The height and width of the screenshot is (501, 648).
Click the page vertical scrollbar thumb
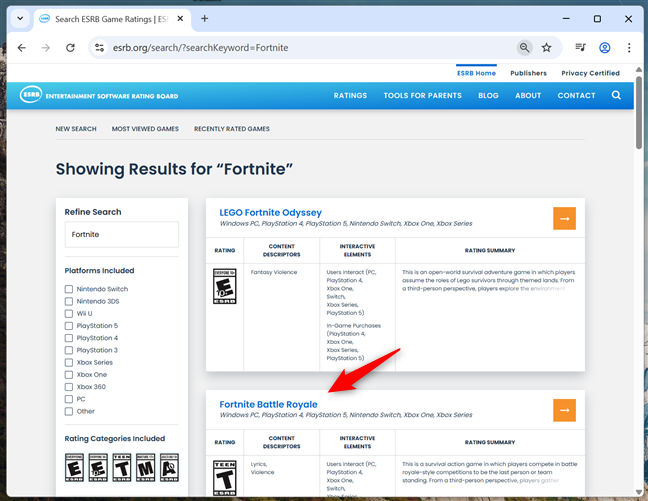[639, 112]
